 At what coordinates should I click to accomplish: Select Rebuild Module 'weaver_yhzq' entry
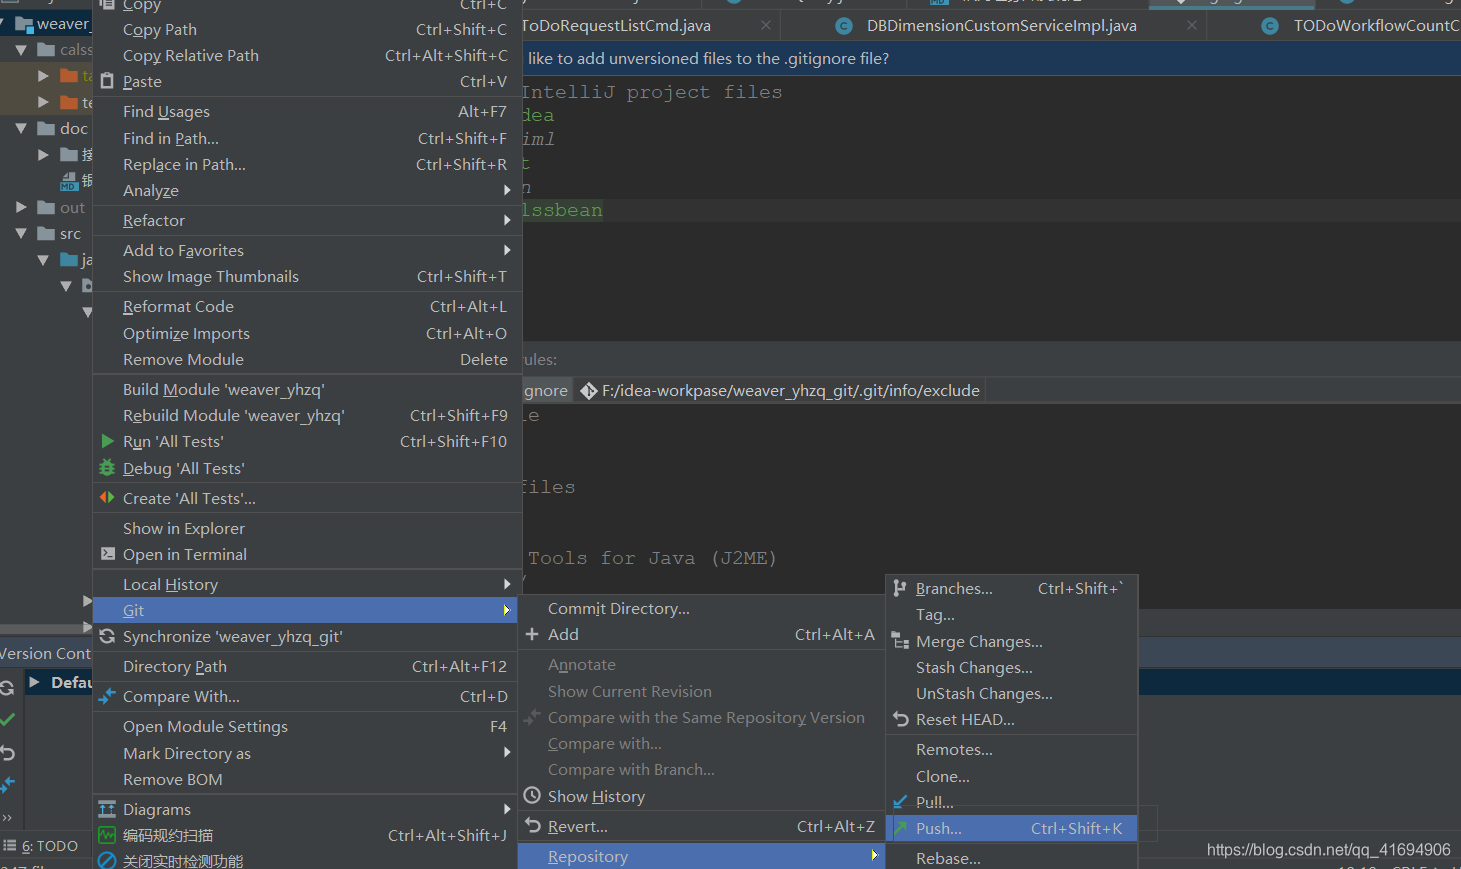tap(307, 415)
